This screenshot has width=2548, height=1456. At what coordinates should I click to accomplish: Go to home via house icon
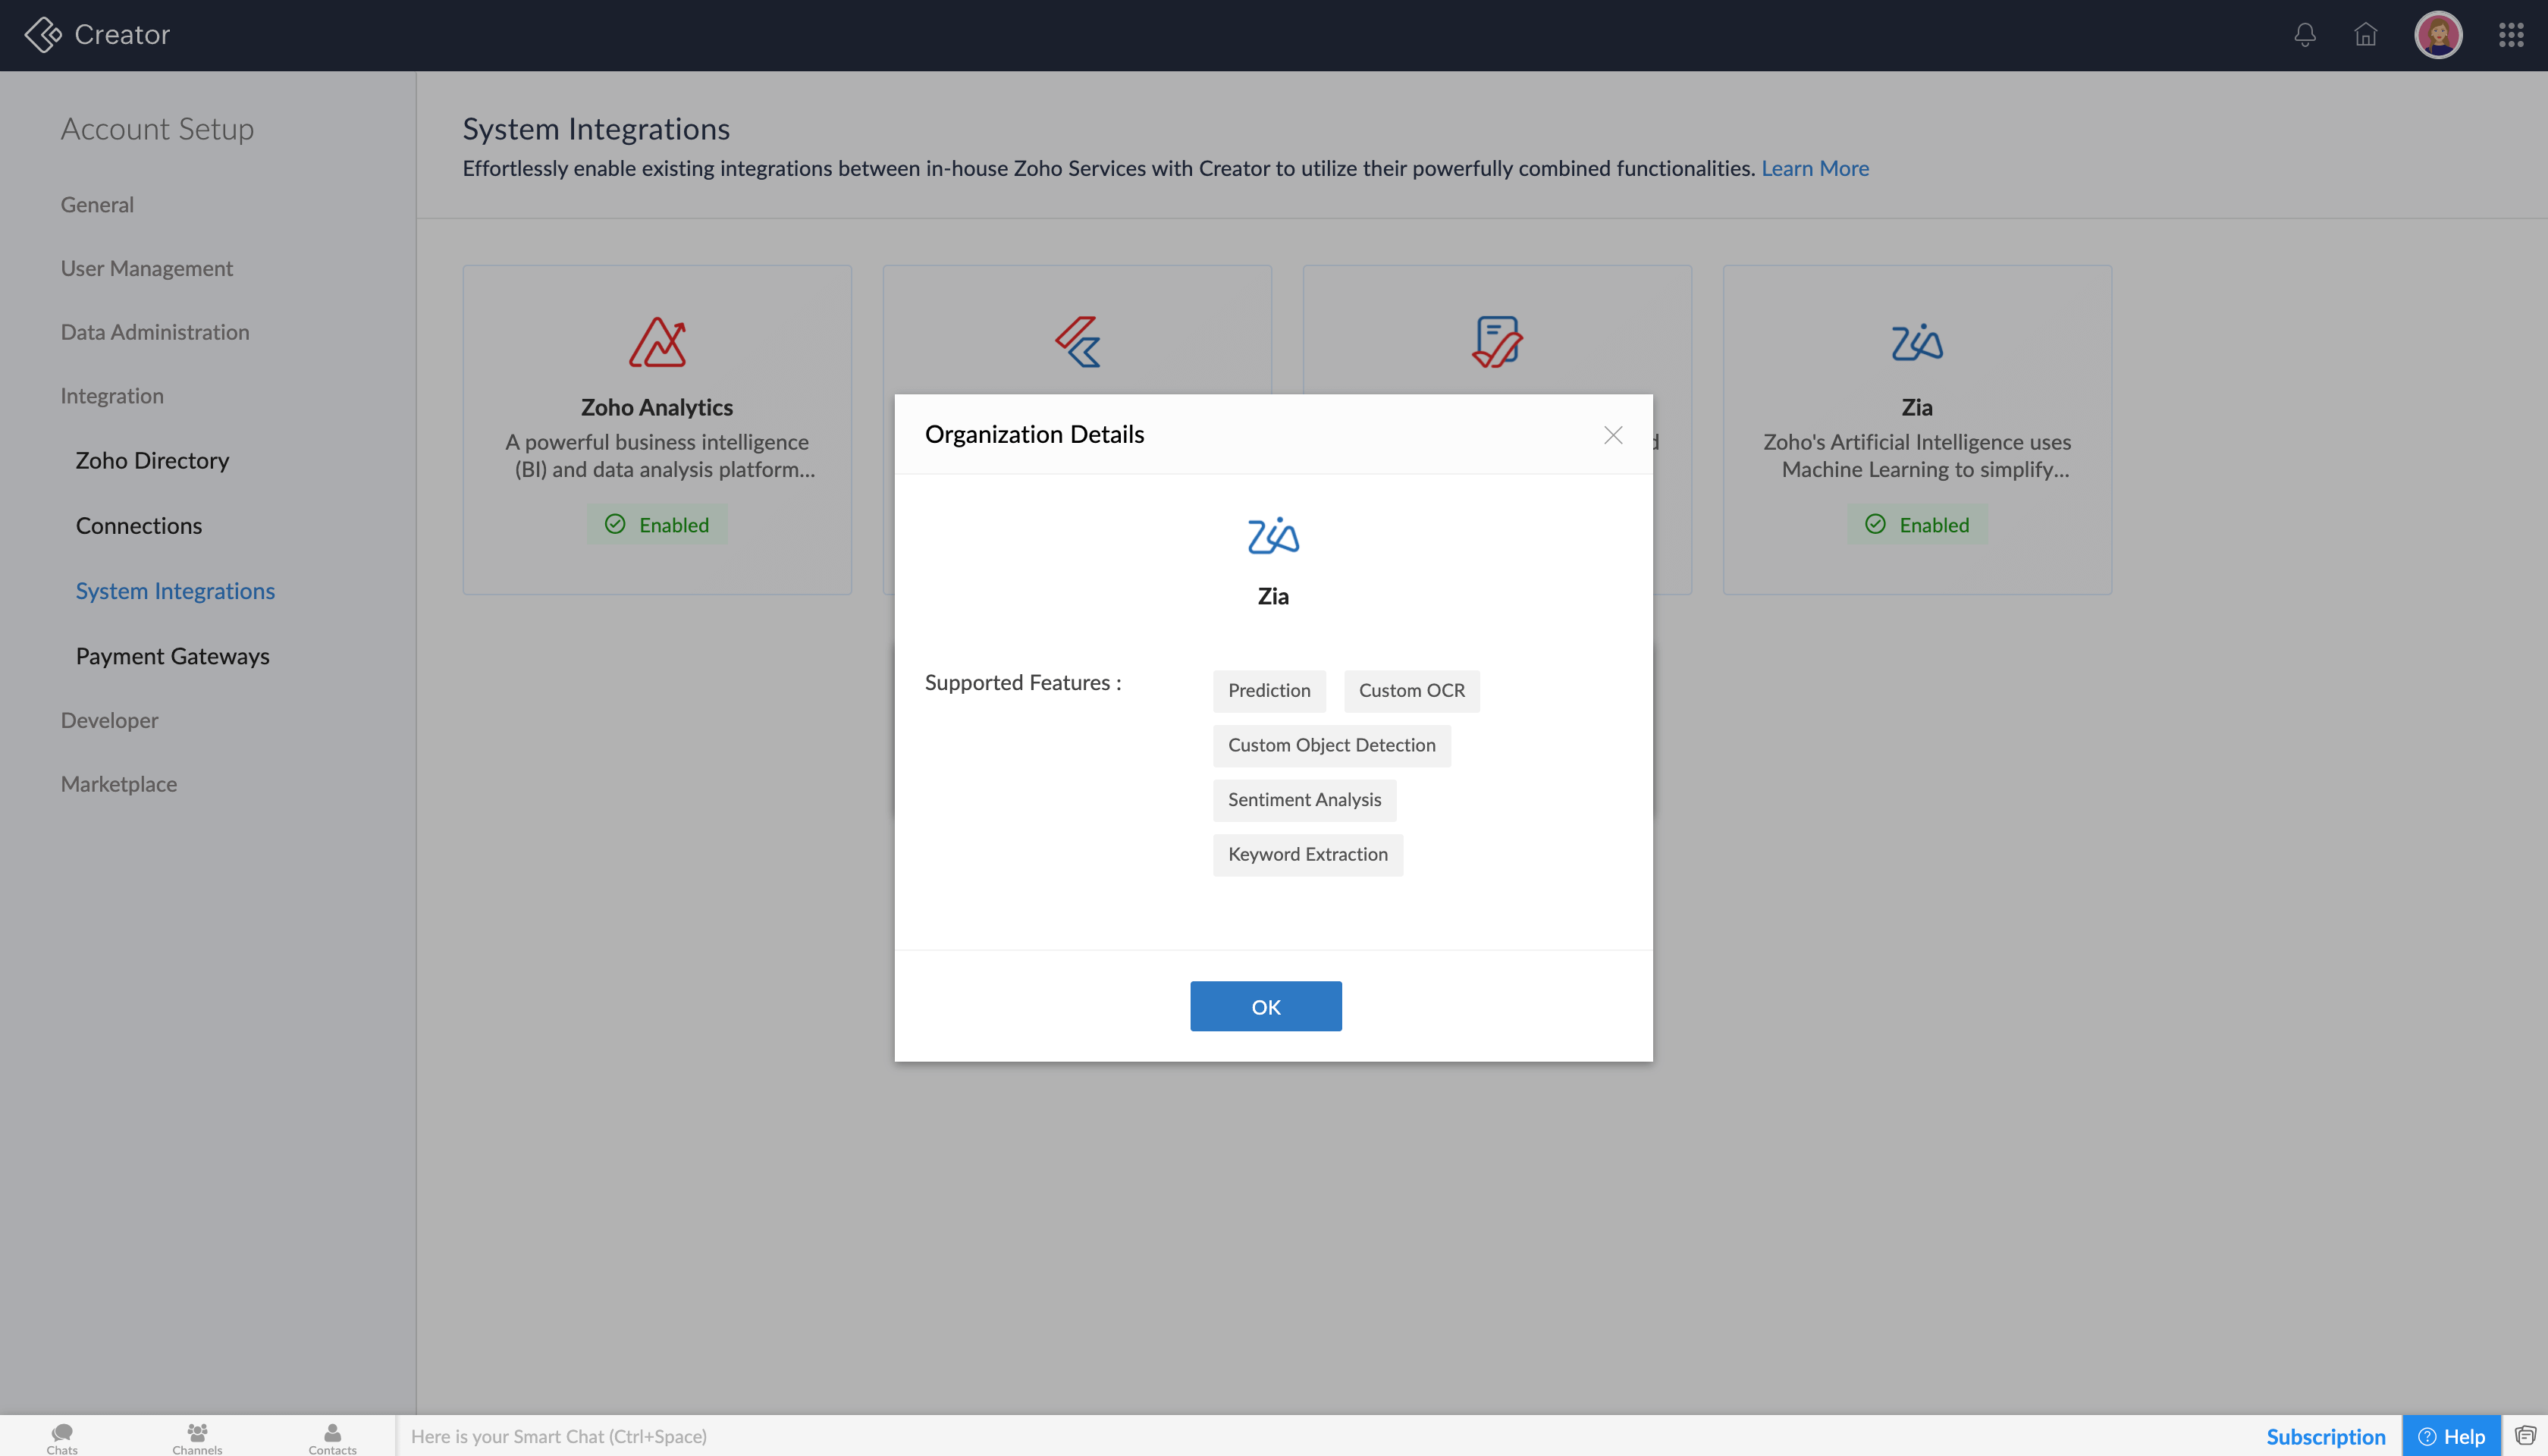[2365, 35]
